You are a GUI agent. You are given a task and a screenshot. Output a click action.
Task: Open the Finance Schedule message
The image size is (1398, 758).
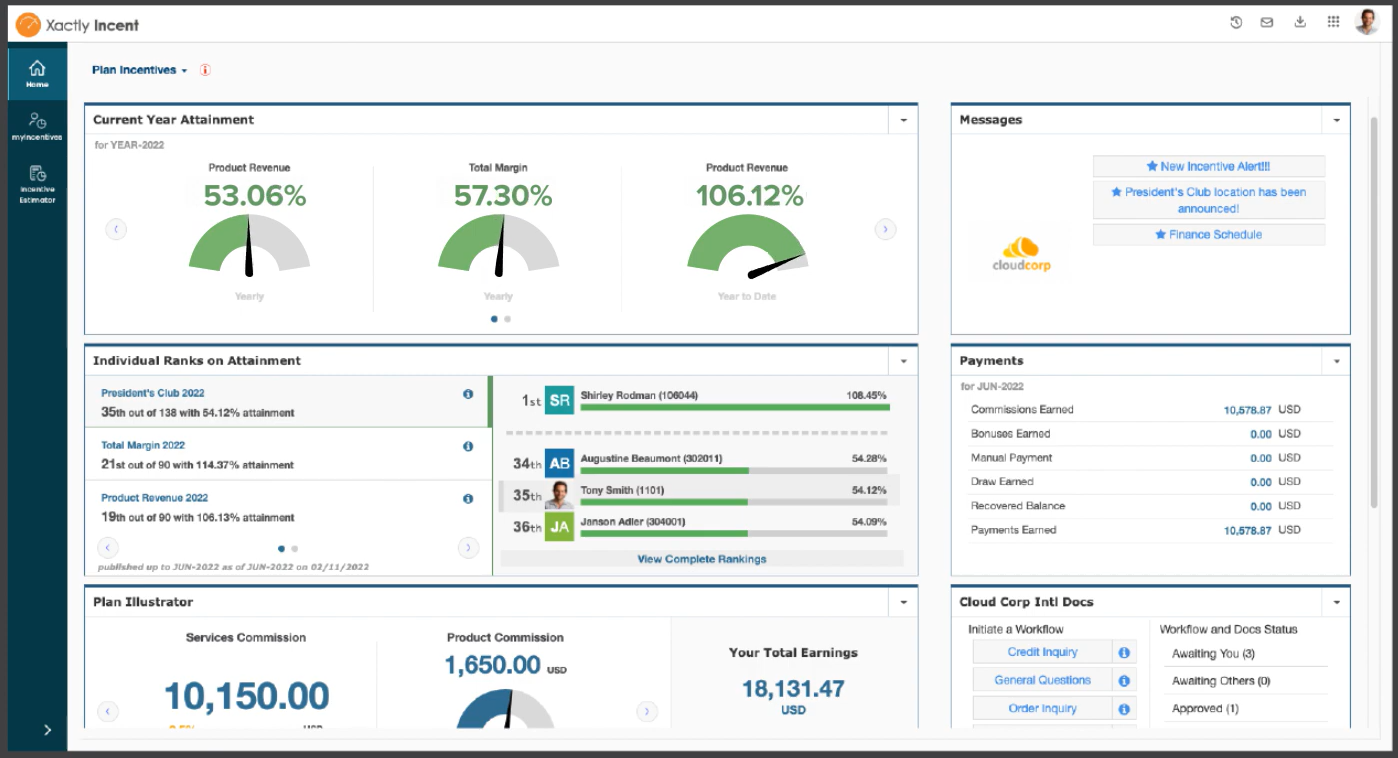[x=1208, y=234]
